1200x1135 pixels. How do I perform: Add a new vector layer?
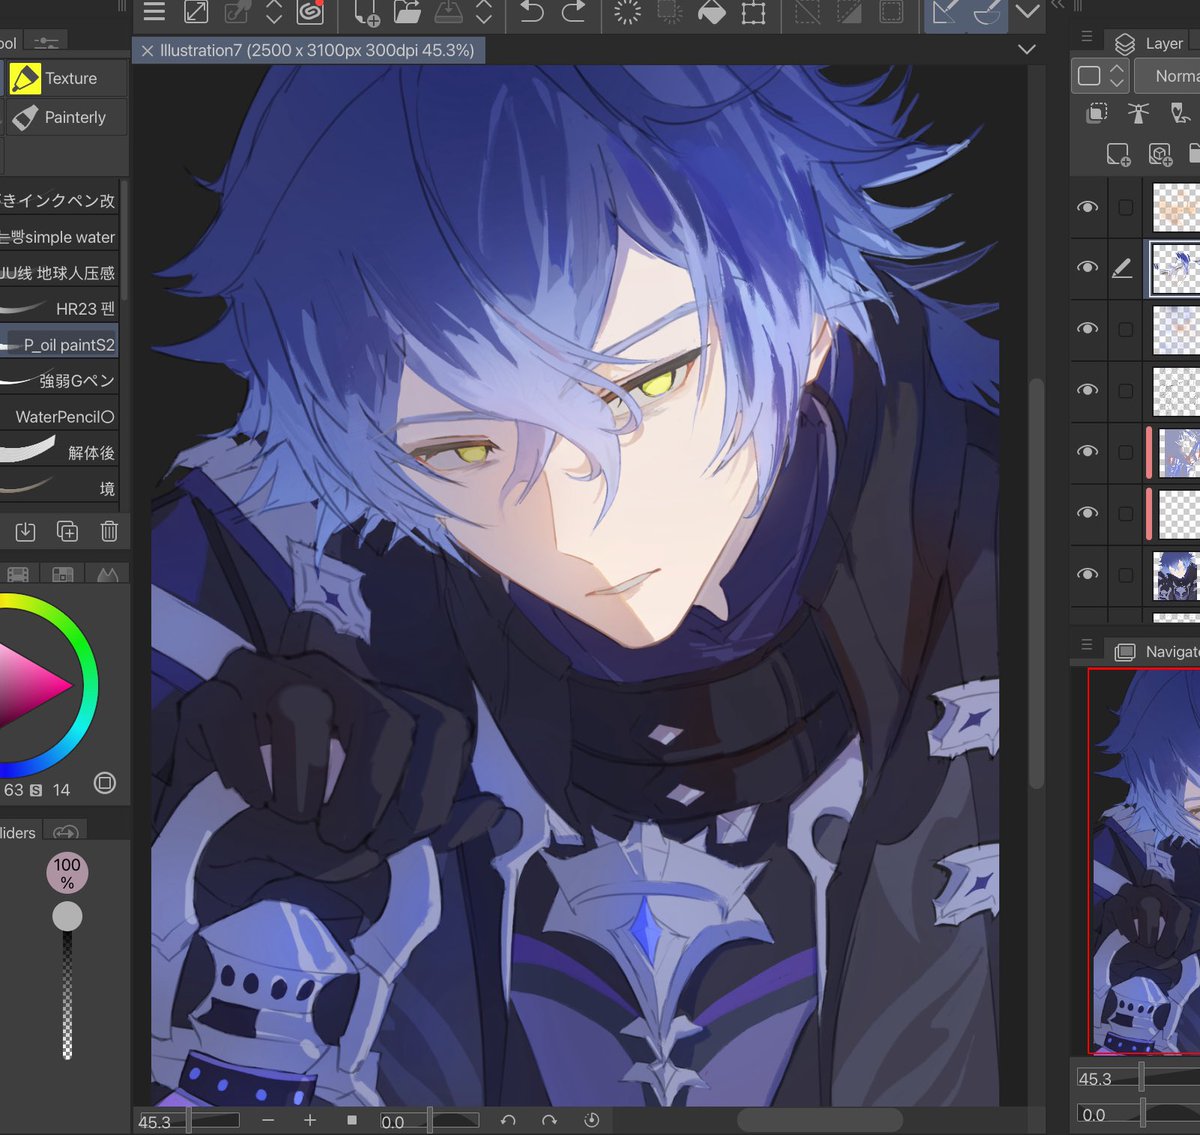click(x=1160, y=154)
